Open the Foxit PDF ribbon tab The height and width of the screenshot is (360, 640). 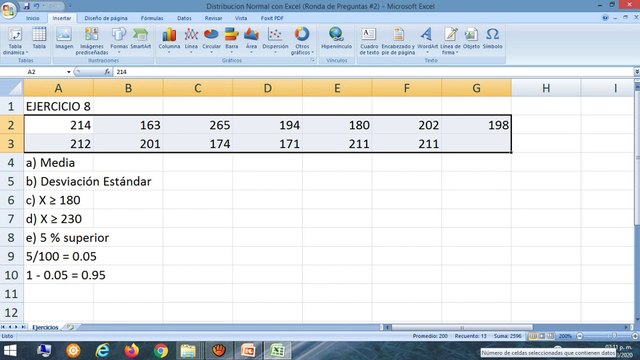[272, 18]
